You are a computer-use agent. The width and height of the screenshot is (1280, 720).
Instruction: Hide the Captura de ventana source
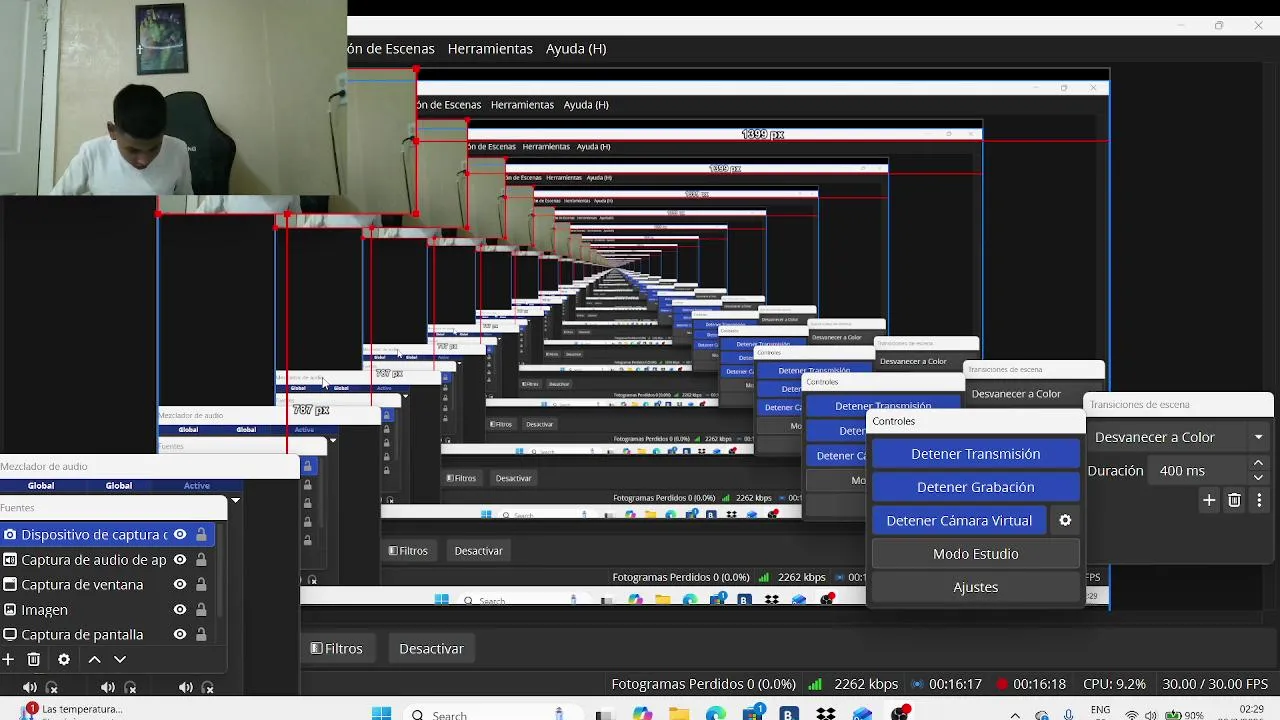coord(180,585)
